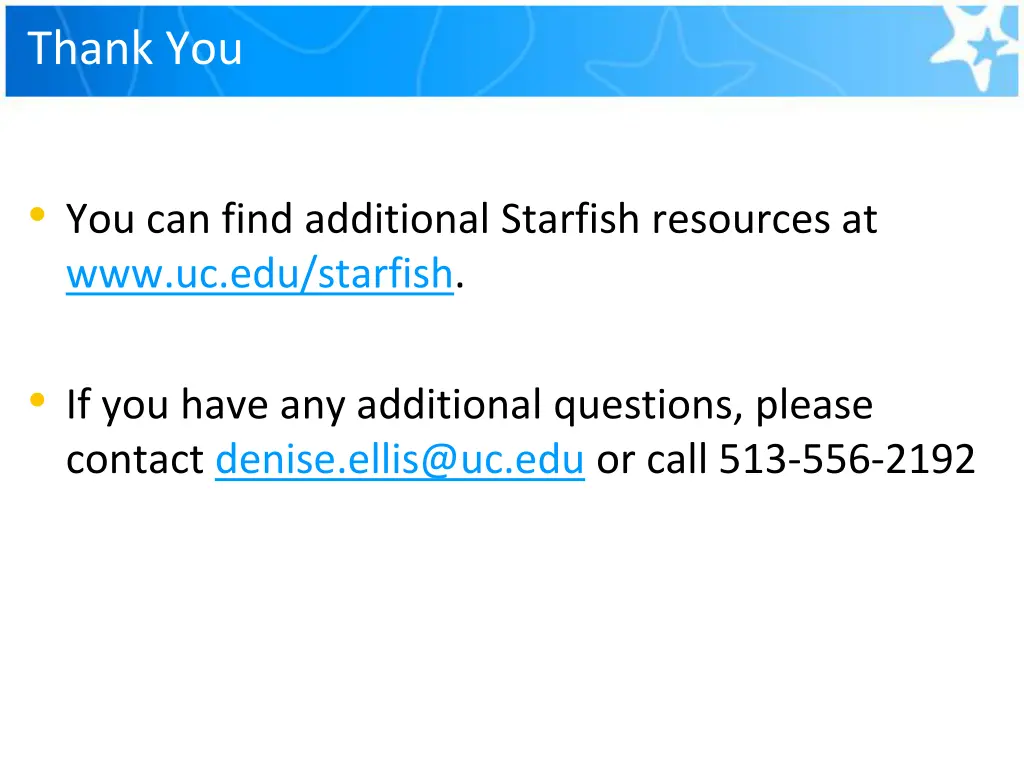The width and height of the screenshot is (1024, 768).
Task: Click the word "questions," in the second bullet
Action: coord(648,406)
